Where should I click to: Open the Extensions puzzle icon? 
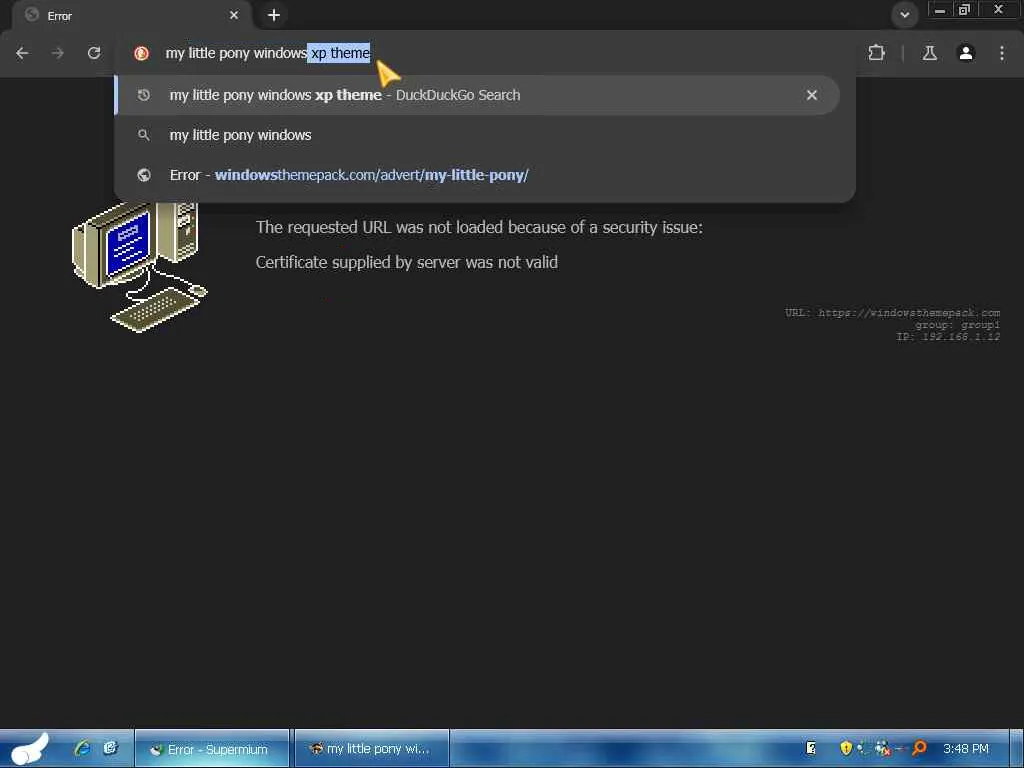tap(876, 53)
